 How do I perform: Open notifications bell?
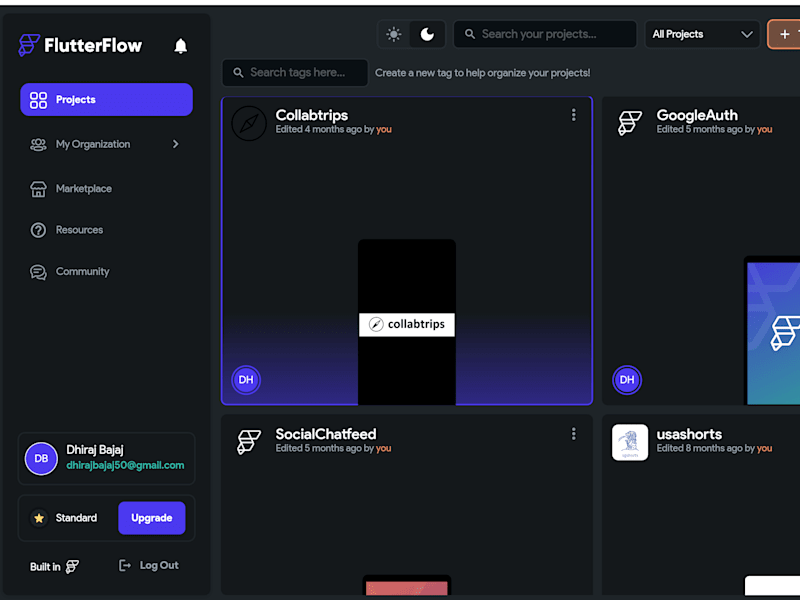point(181,46)
